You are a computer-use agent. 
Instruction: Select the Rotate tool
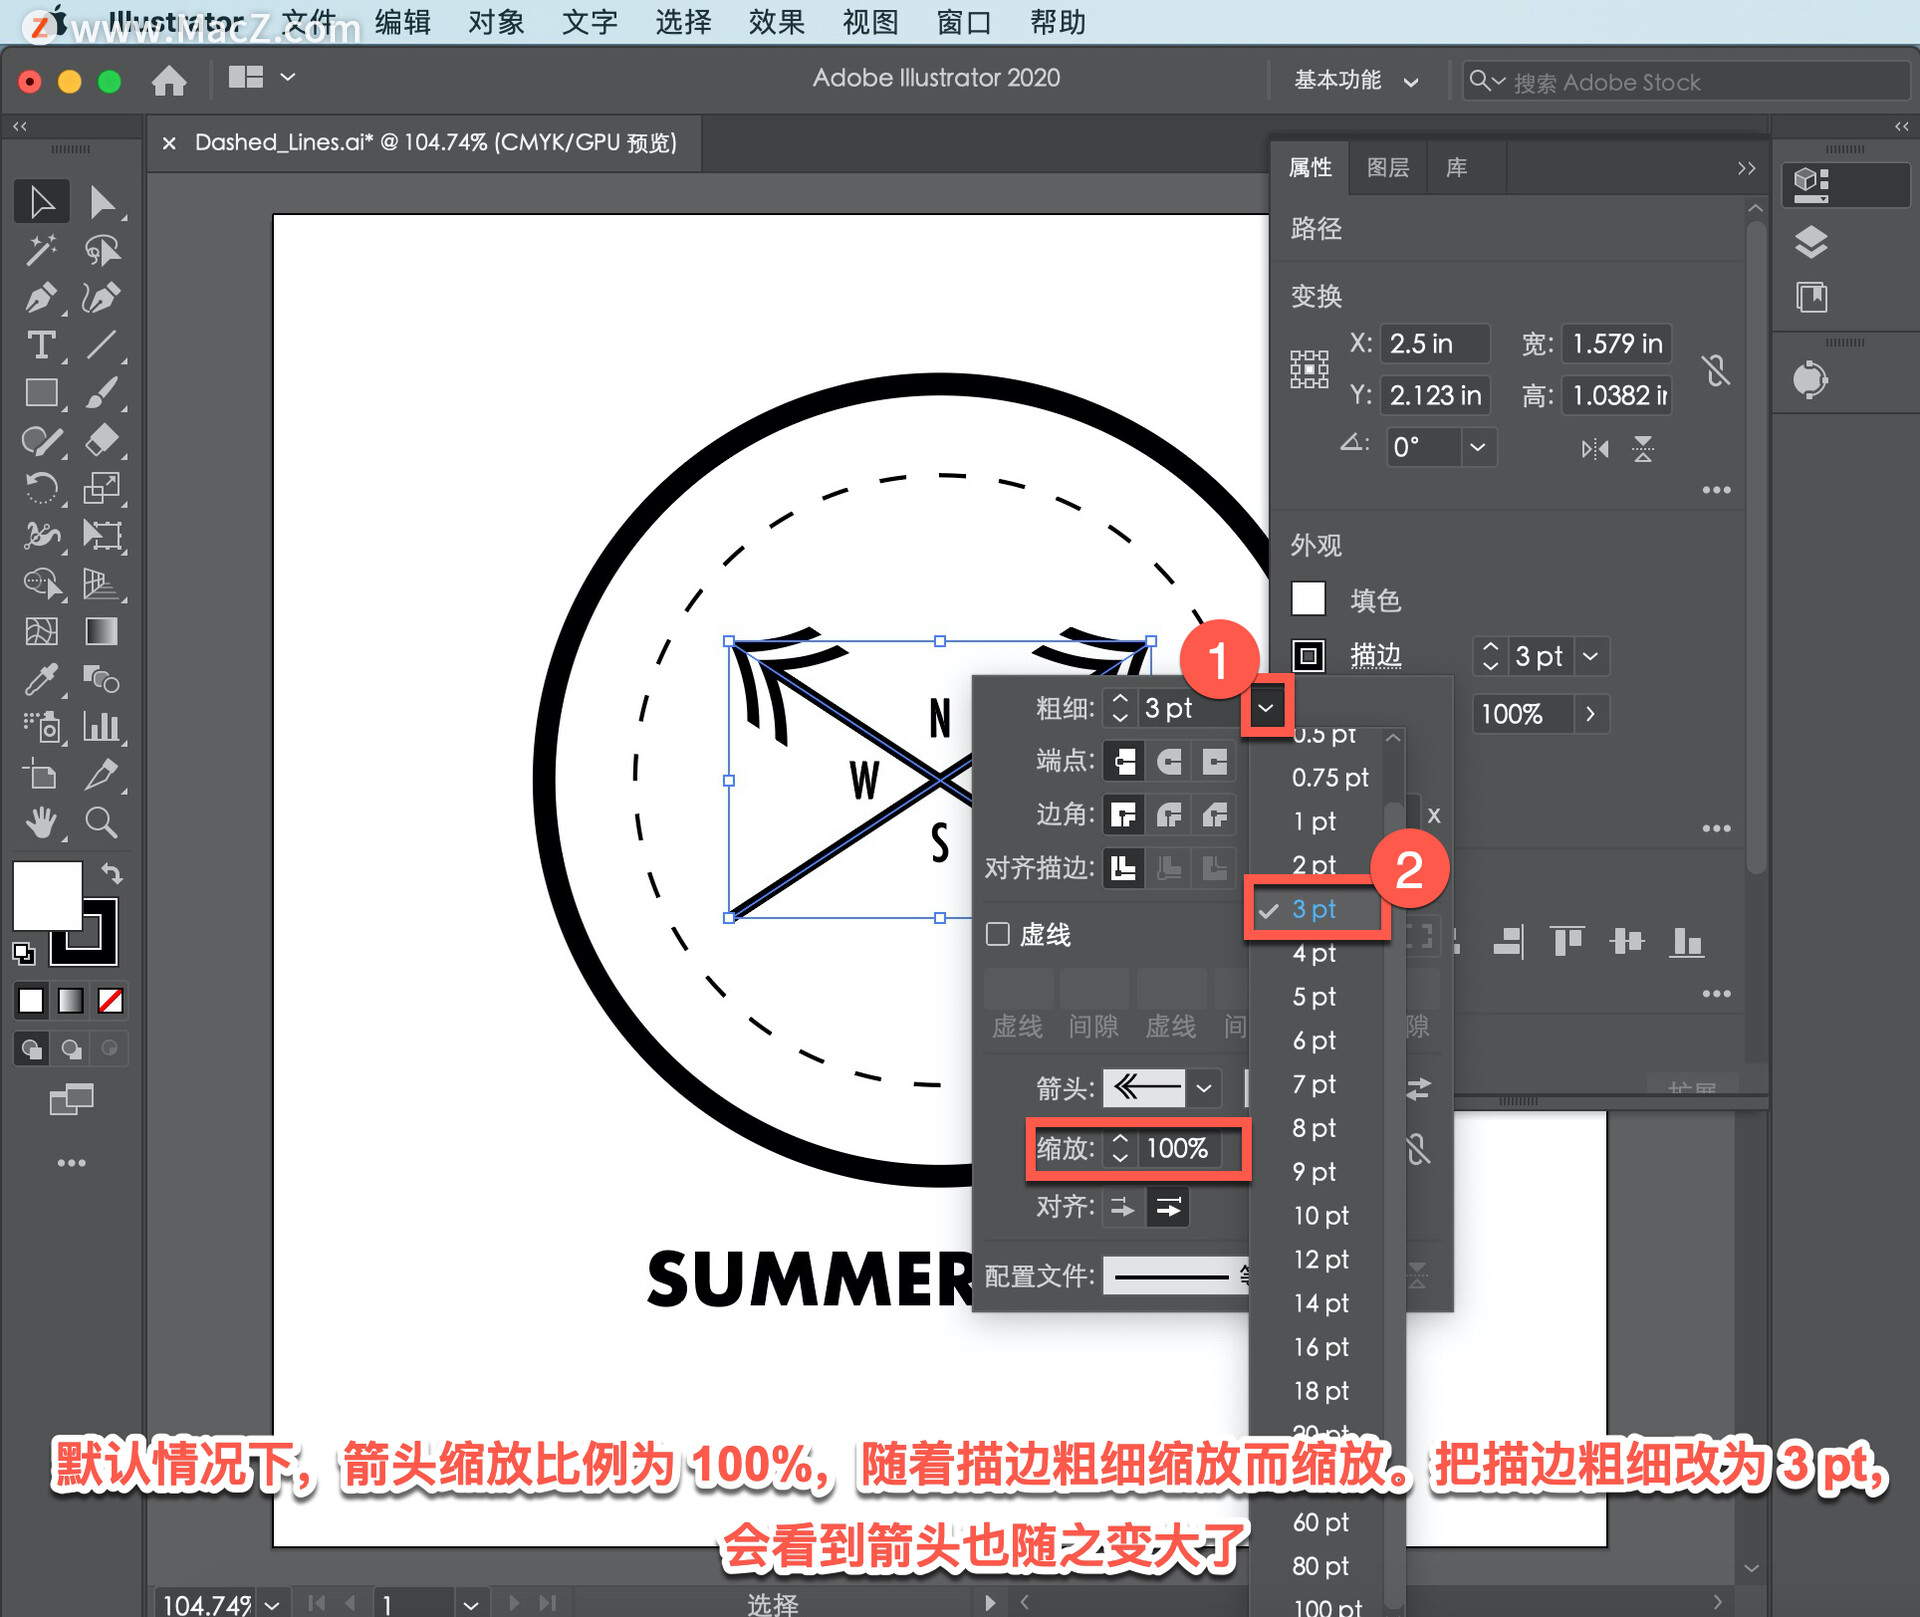[41, 488]
